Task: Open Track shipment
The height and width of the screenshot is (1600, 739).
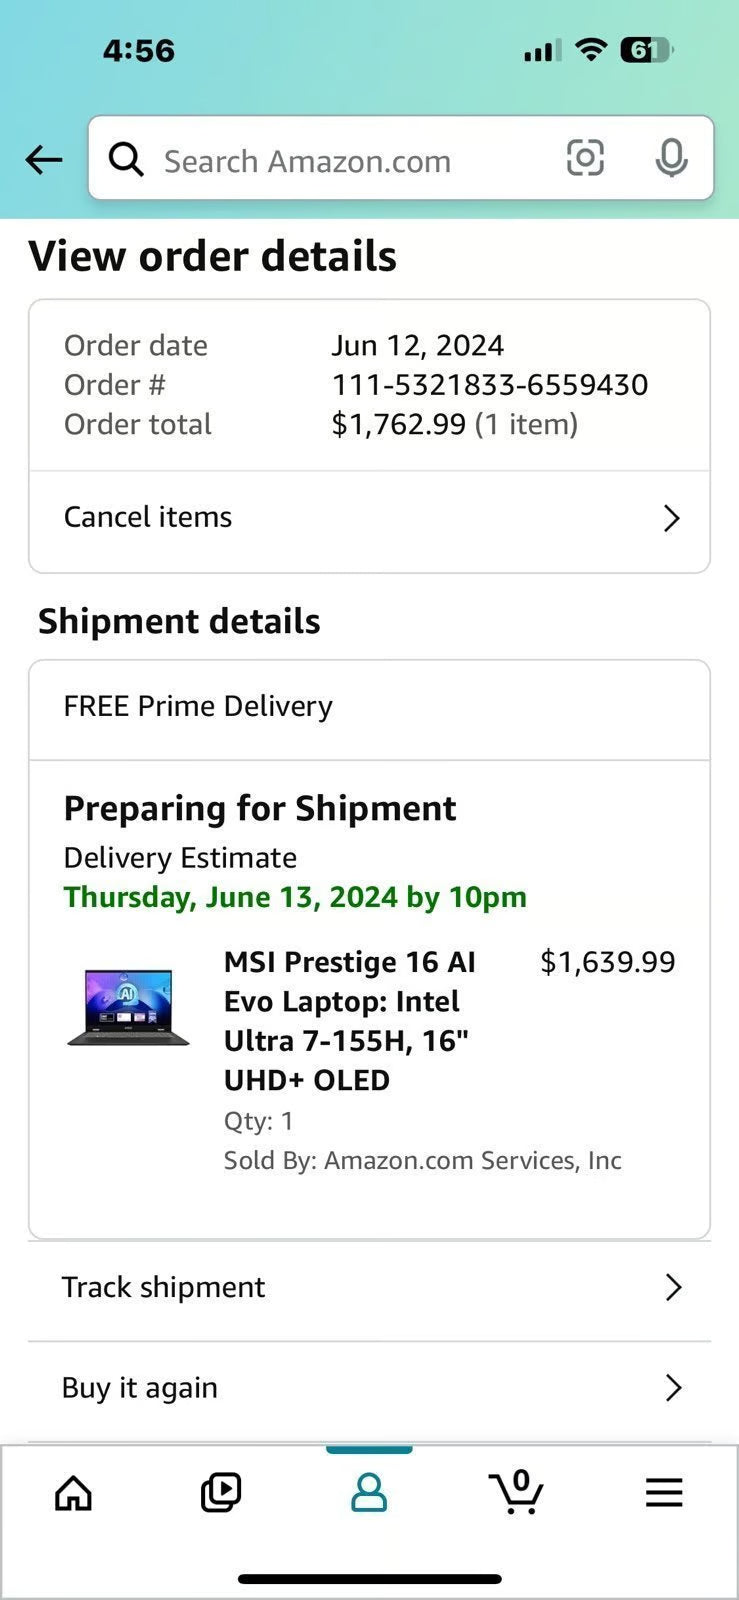Action: point(163,1288)
